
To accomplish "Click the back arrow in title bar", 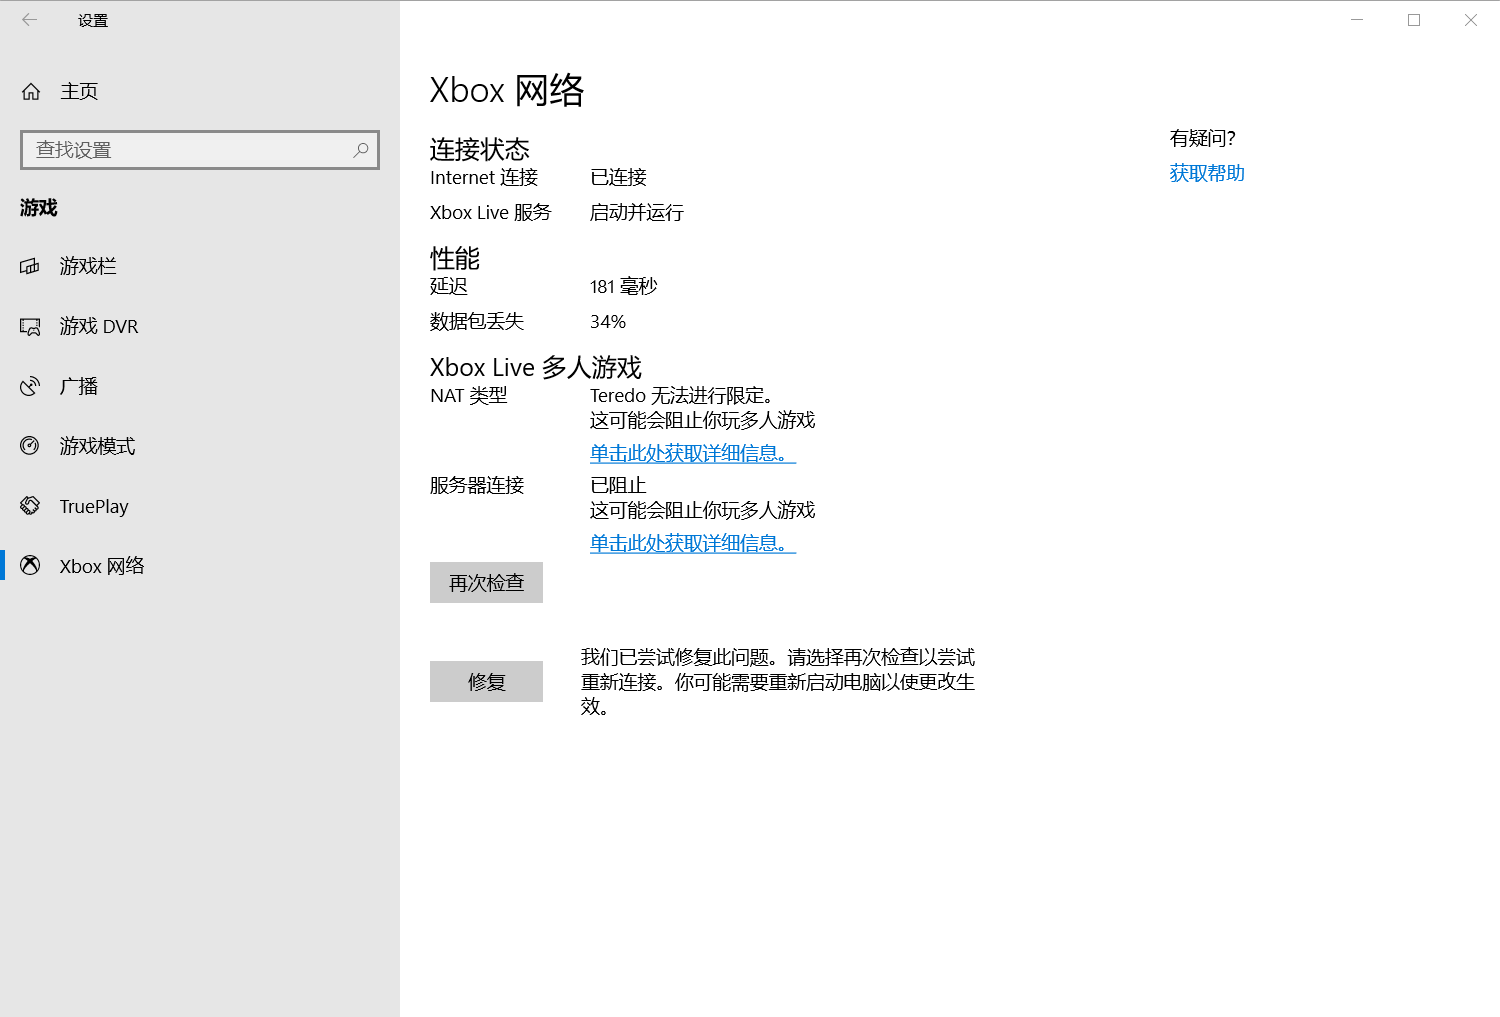I will (30, 20).
